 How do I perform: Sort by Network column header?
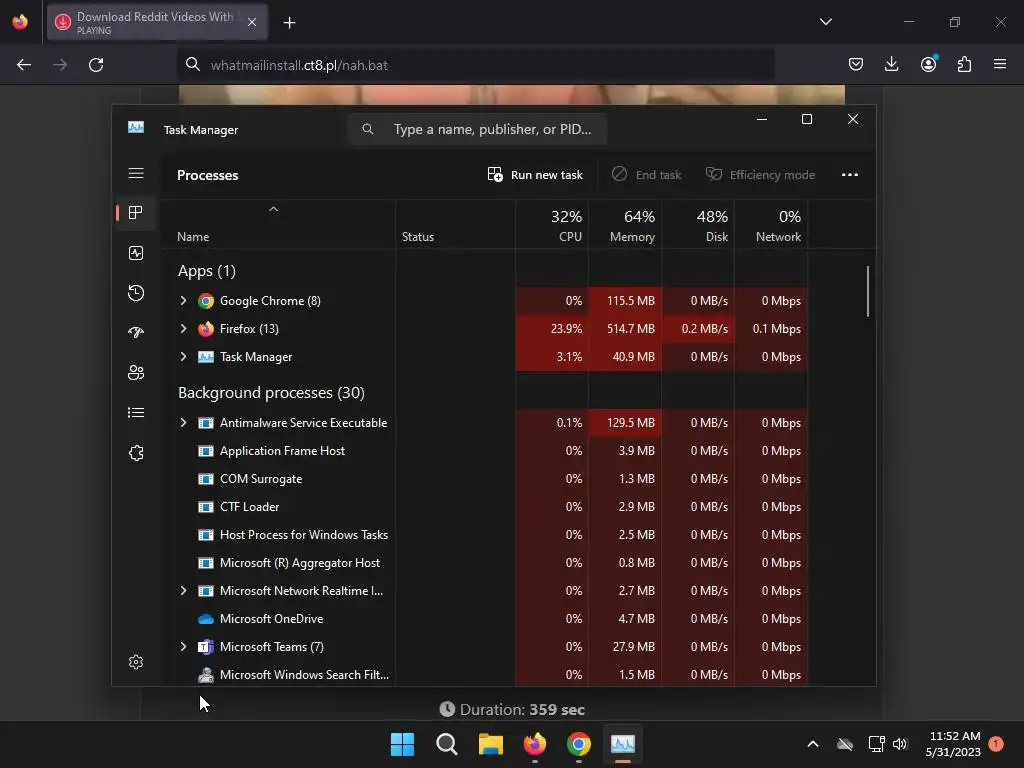pos(771,225)
